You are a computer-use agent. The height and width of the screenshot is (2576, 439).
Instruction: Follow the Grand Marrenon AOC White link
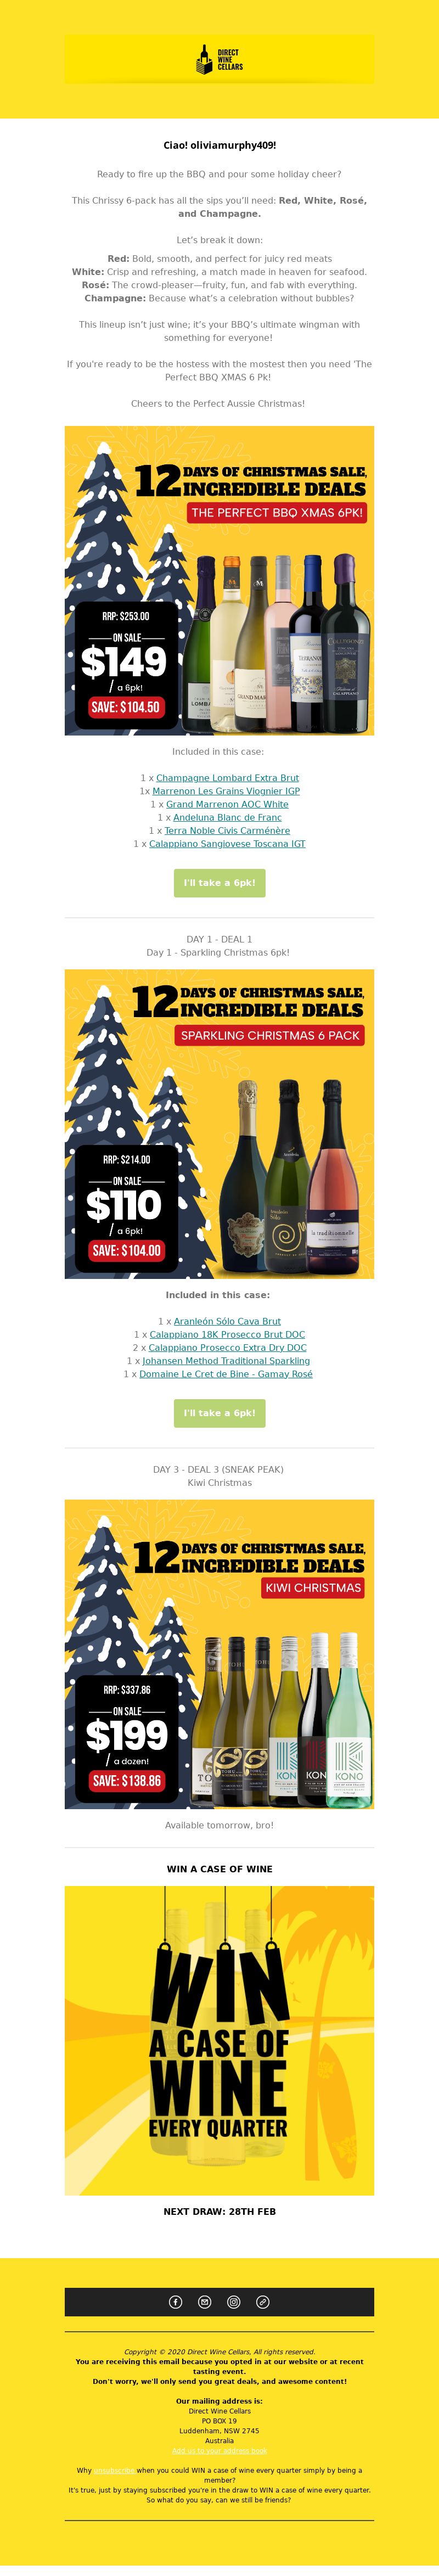point(227,803)
